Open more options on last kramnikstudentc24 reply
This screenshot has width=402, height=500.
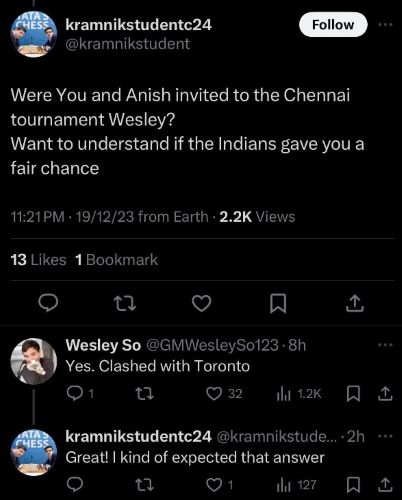click(x=385, y=436)
